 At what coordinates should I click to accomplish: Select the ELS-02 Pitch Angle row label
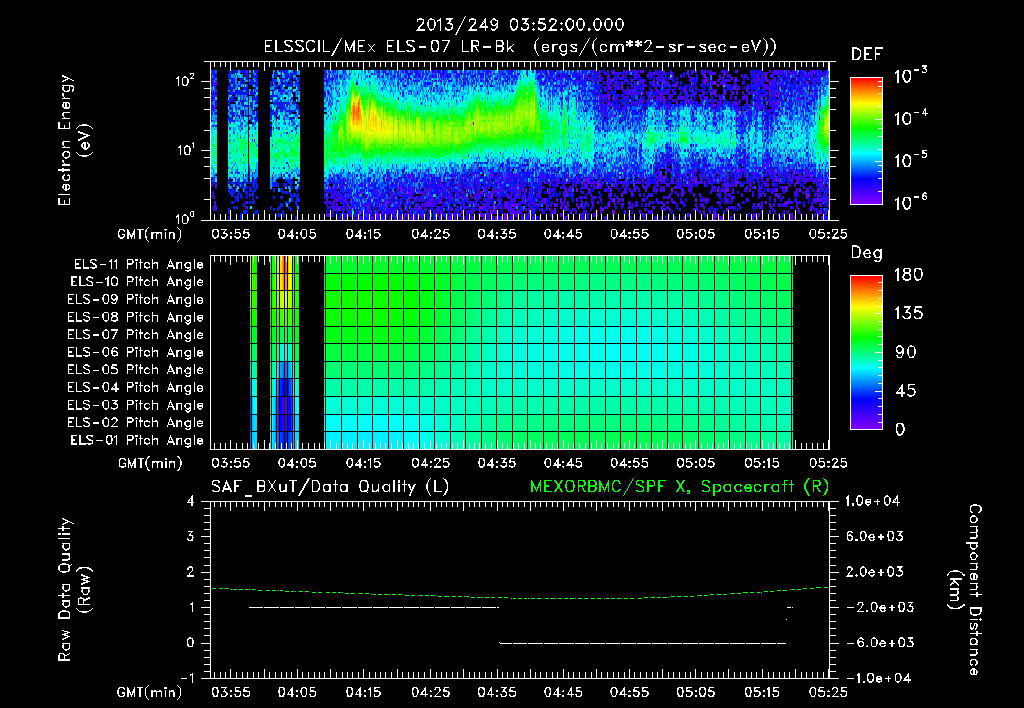(x=136, y=423)
